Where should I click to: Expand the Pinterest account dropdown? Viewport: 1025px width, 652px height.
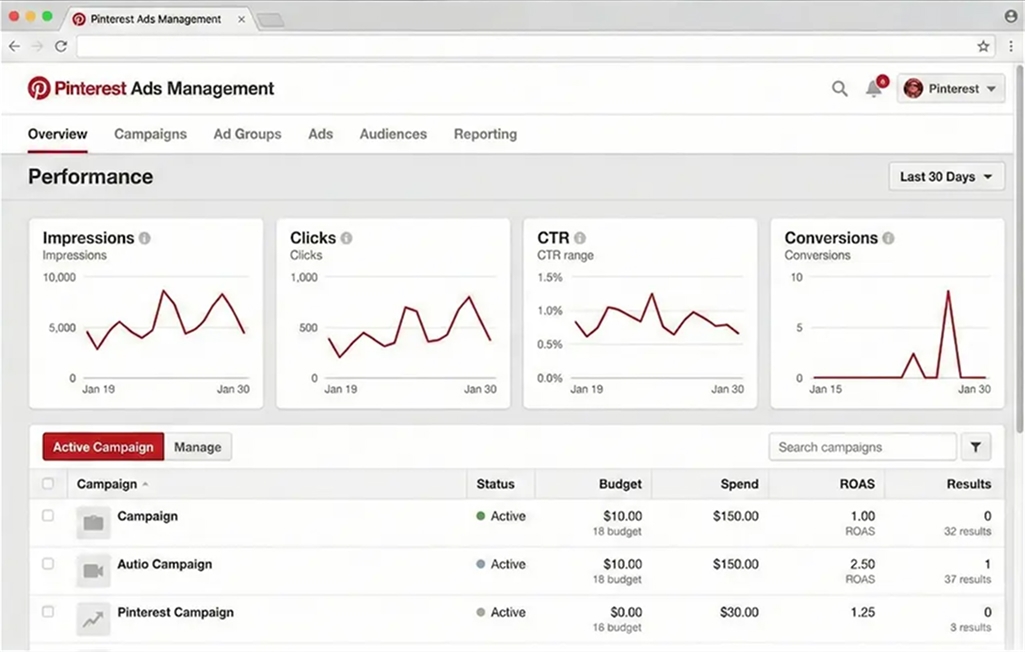(x=950, y=89)
